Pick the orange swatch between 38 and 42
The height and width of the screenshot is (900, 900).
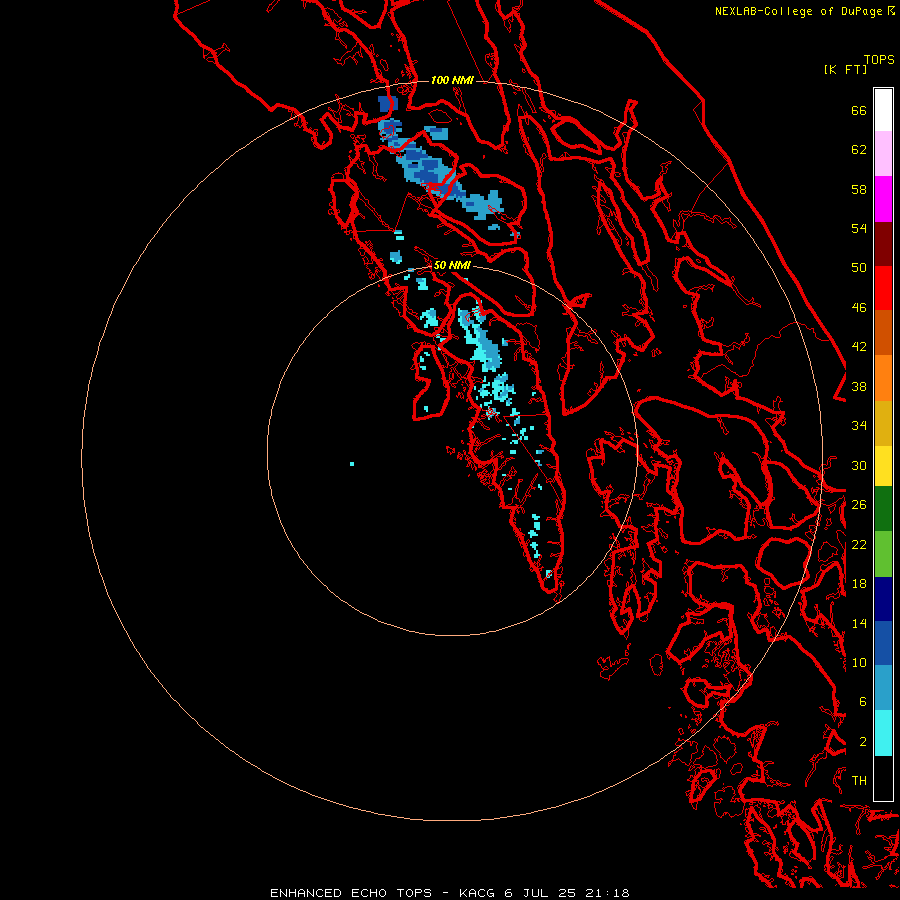(x=883, y=378)
